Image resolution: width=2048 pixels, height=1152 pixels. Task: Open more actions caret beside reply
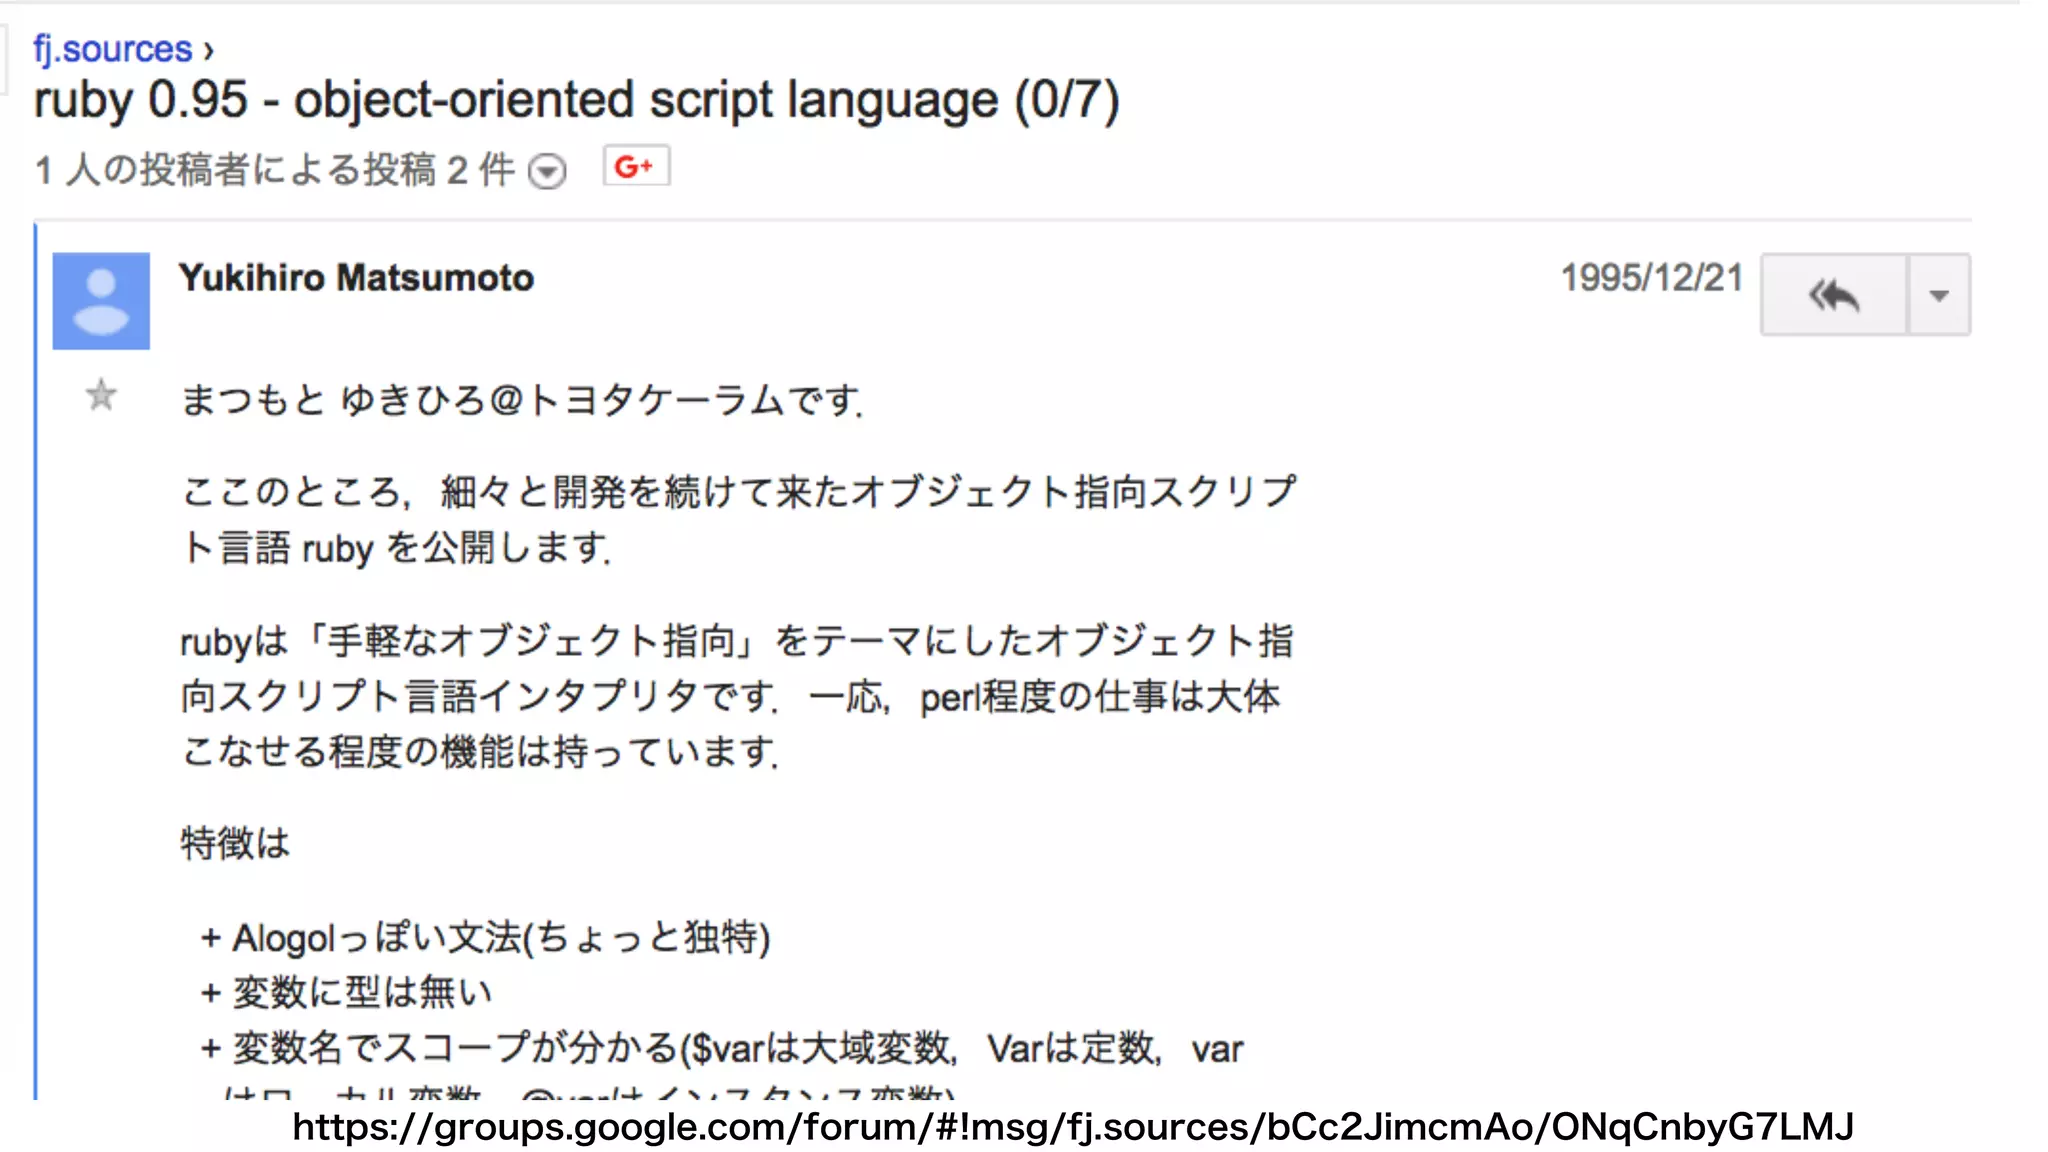1939,295
